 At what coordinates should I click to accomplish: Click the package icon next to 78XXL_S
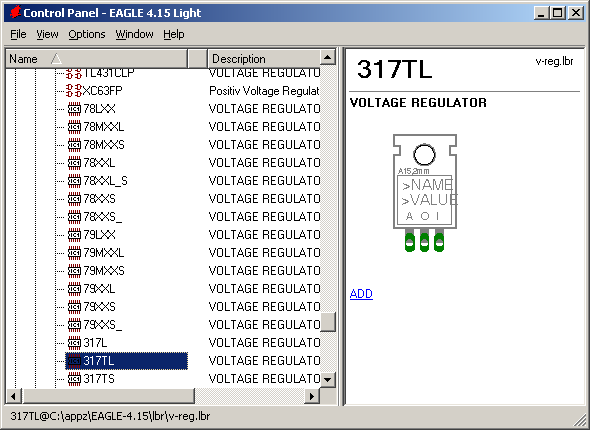(74, 181)
